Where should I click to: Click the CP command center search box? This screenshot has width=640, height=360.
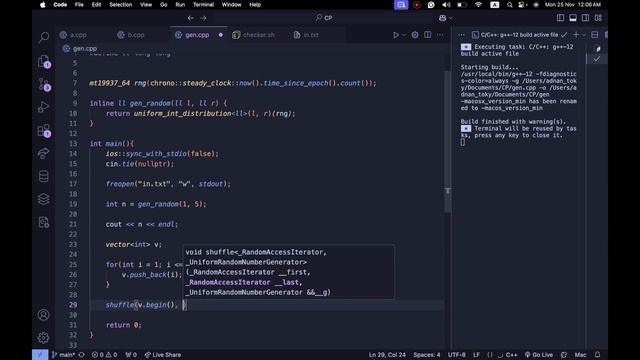click(324, 18)
